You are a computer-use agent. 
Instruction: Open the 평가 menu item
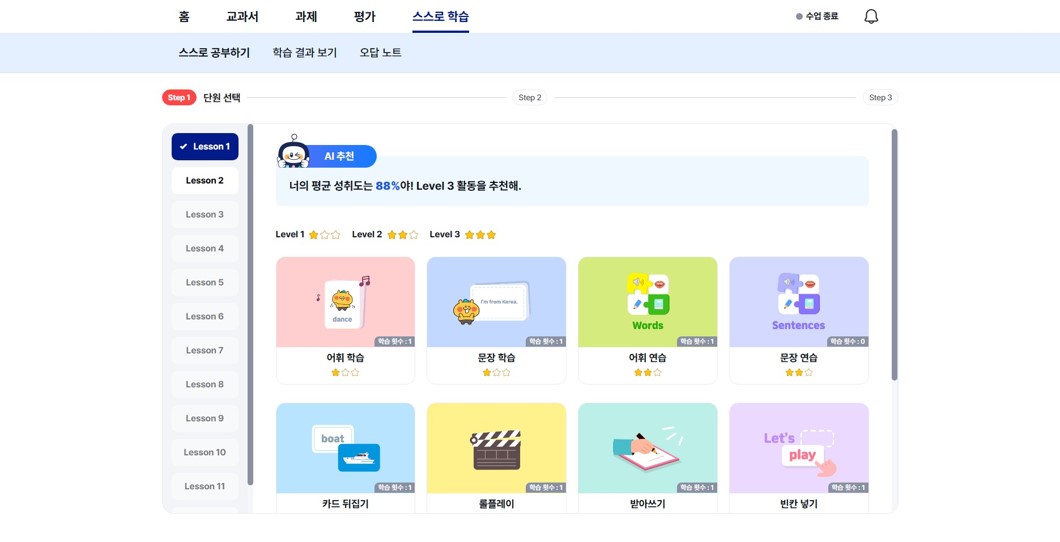[x=364, y=17]
